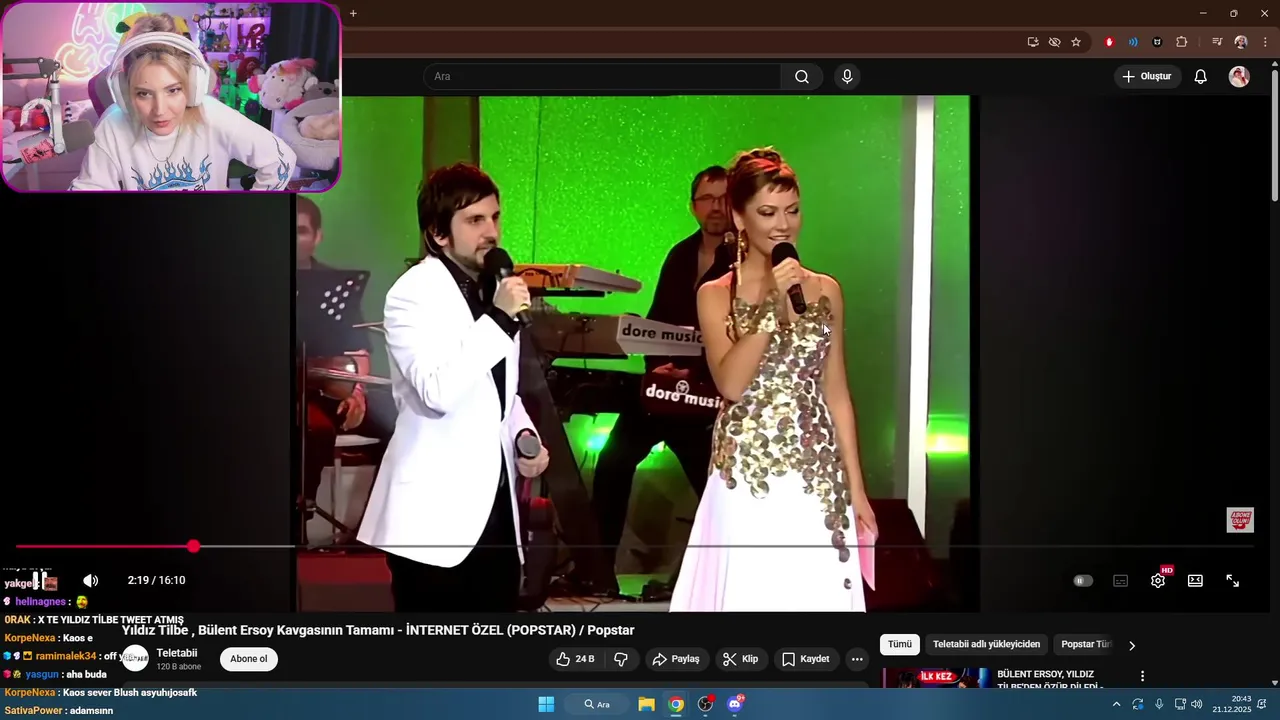
Task: Focus the Ara search field
Action: click(603, 77)
